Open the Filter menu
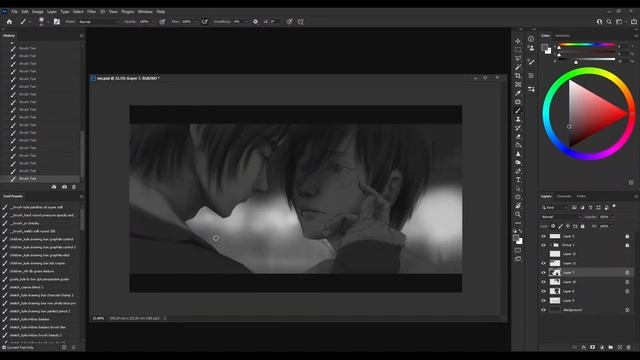Image resolution: width=640 pixels, height=360 pixels. coord(91,12)
